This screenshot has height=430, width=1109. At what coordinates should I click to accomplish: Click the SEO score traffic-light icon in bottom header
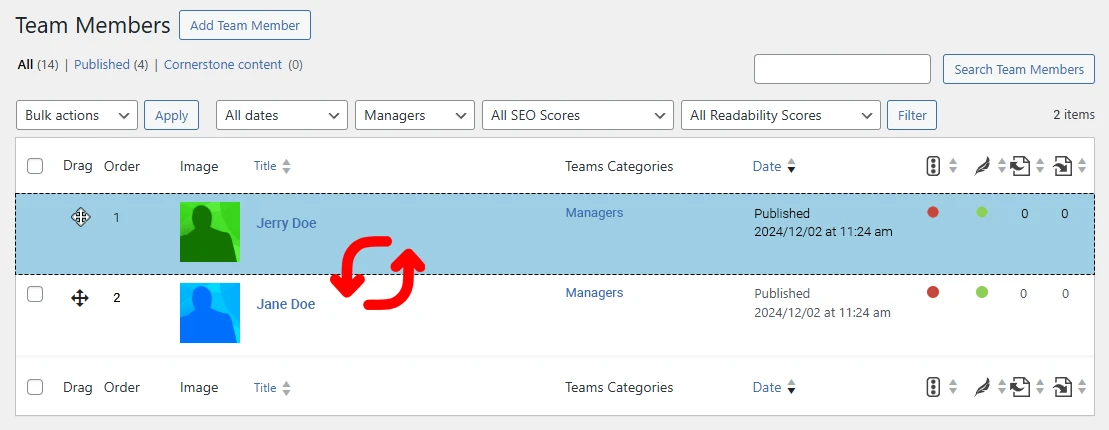(932, 387)
